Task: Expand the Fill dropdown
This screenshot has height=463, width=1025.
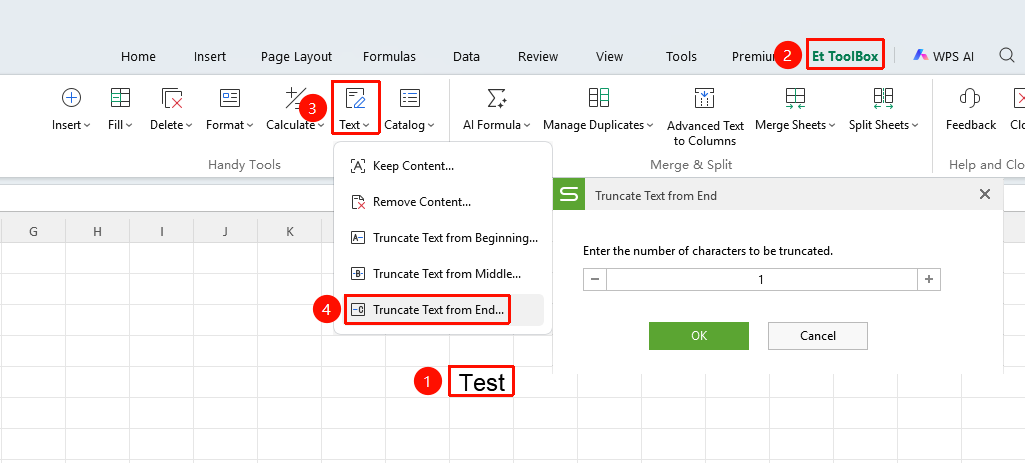Action: (129, 126)
